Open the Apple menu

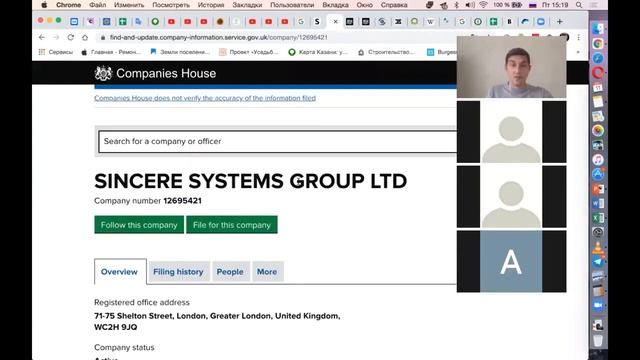pos(44,5)
